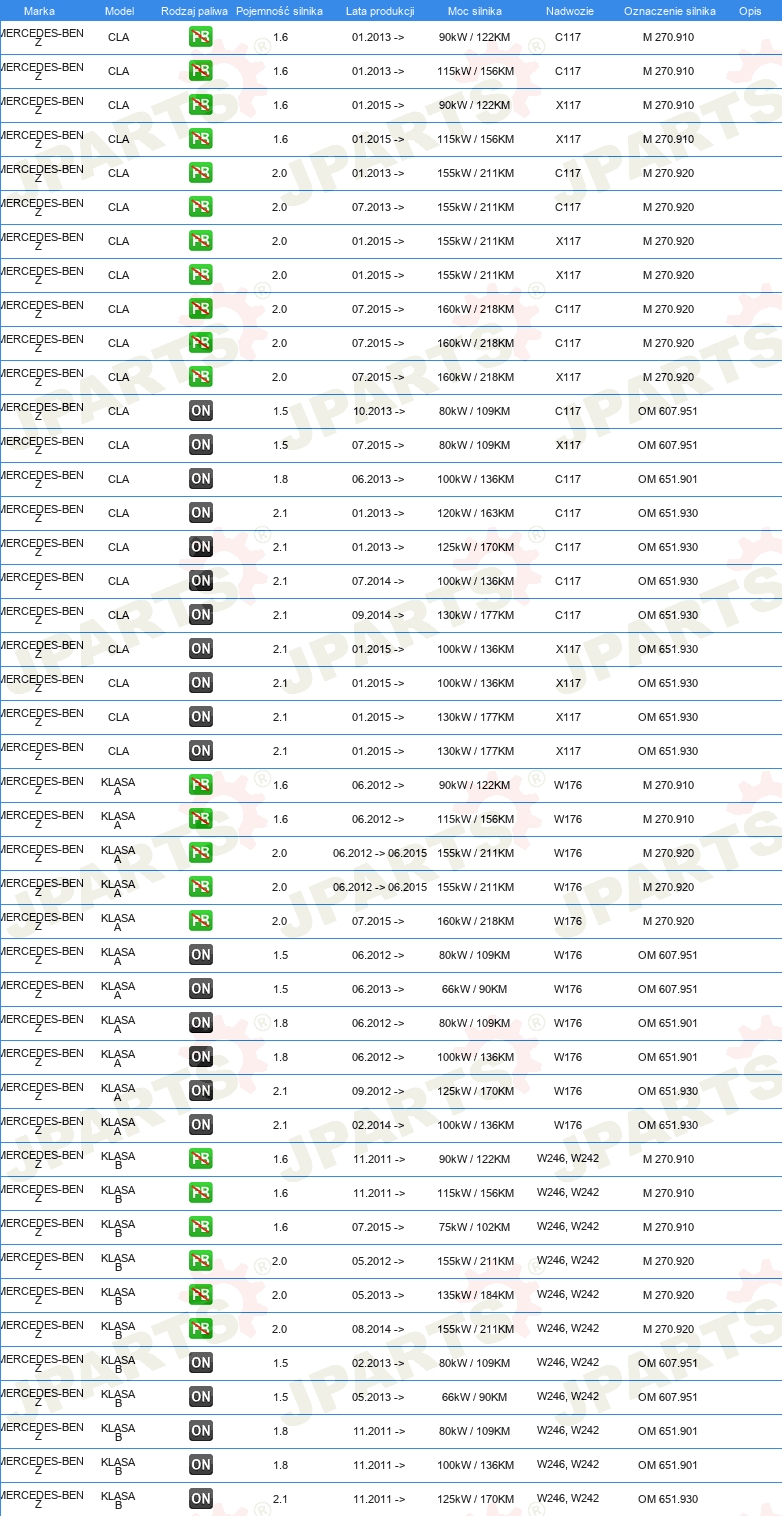Screen dimensions: 782x1516
Task: Click the Moc silnika column header
Action: [475, 10]
